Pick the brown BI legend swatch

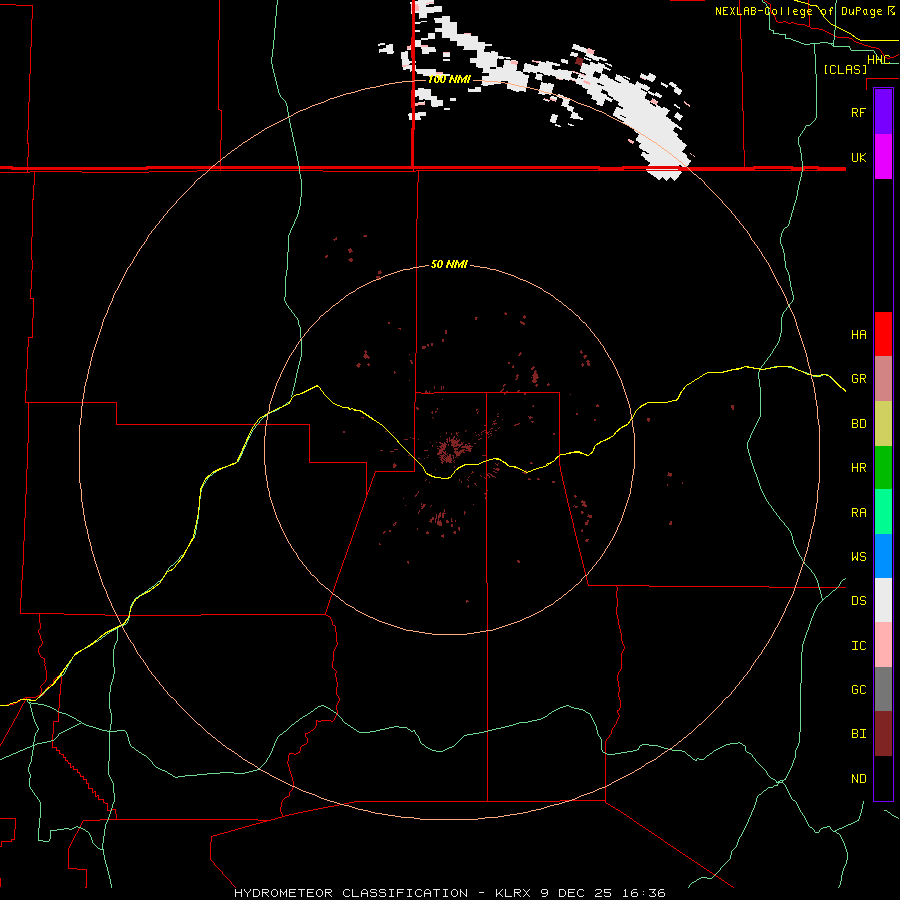tap(883, 734)
